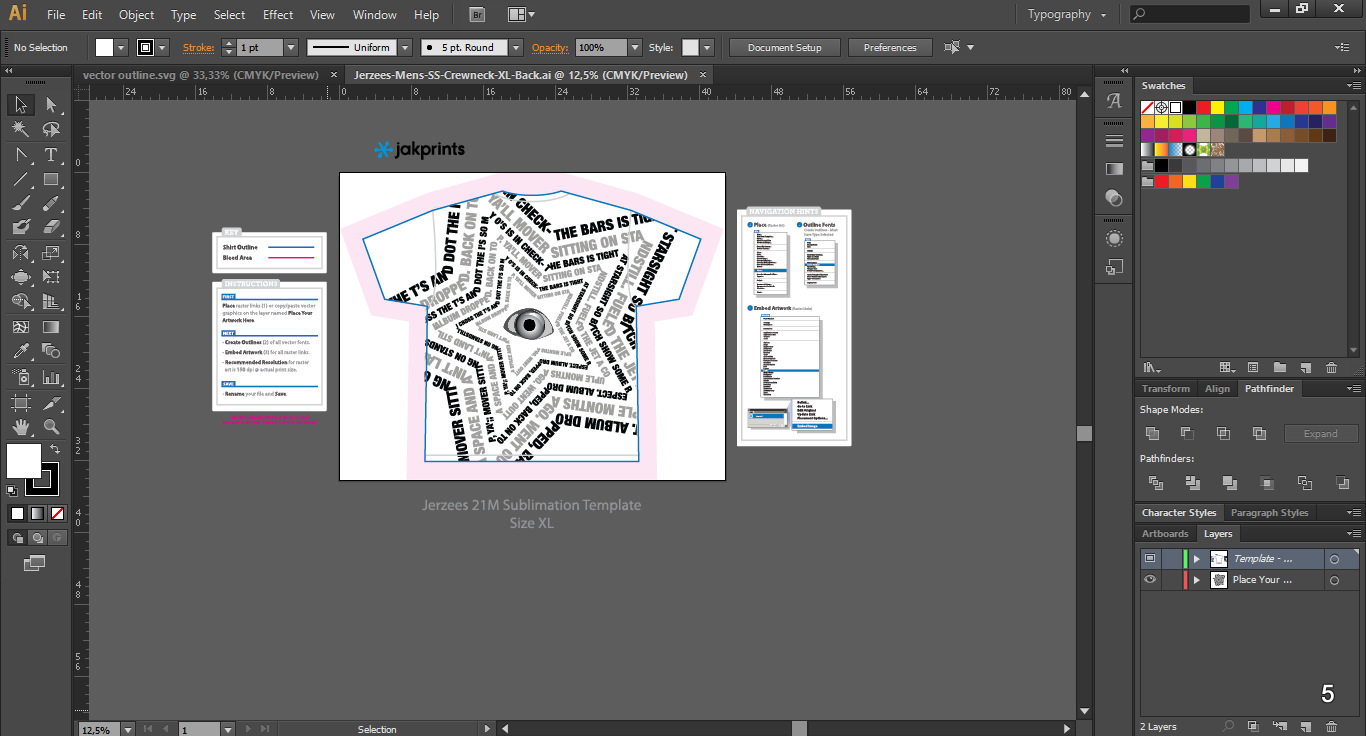Select the Gradient tool
The image size is (1366, 736).
pos(52,326)
